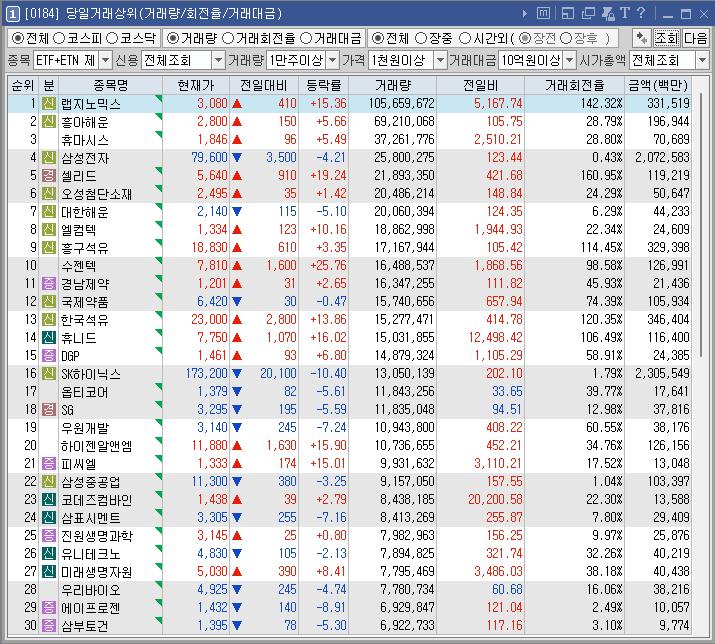Open the 거래대금 10억원이상 dropdown

click(x=570, y=60)
